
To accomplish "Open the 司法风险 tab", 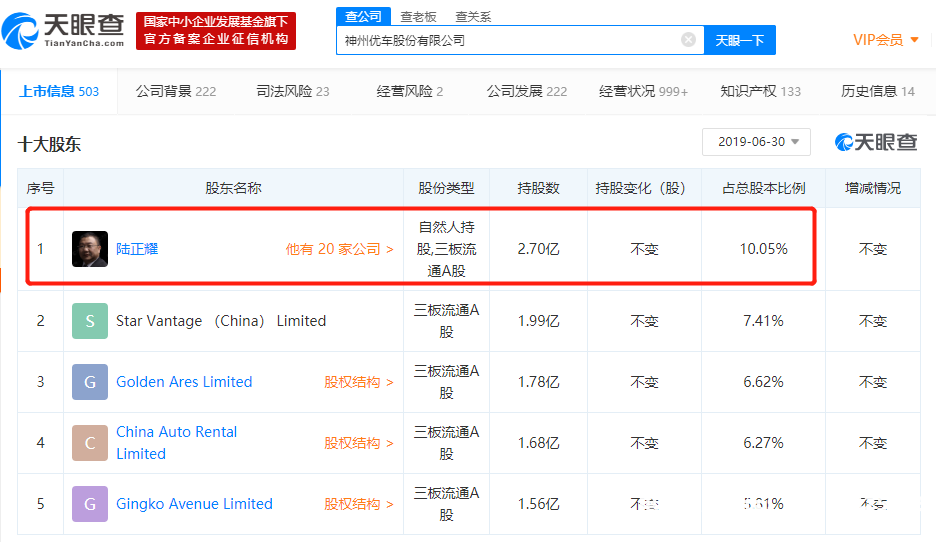I will click(x=292, y=91).
